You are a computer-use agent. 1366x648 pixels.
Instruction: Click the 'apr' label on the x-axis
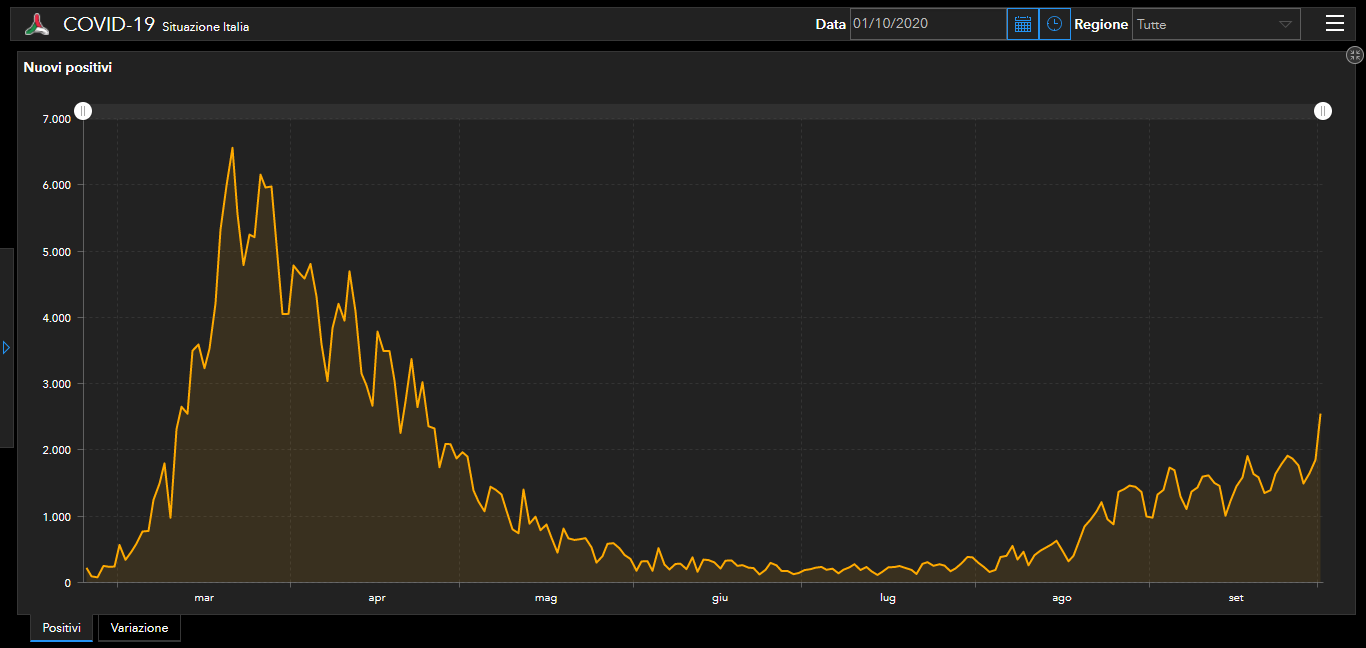tap(377, 598)
